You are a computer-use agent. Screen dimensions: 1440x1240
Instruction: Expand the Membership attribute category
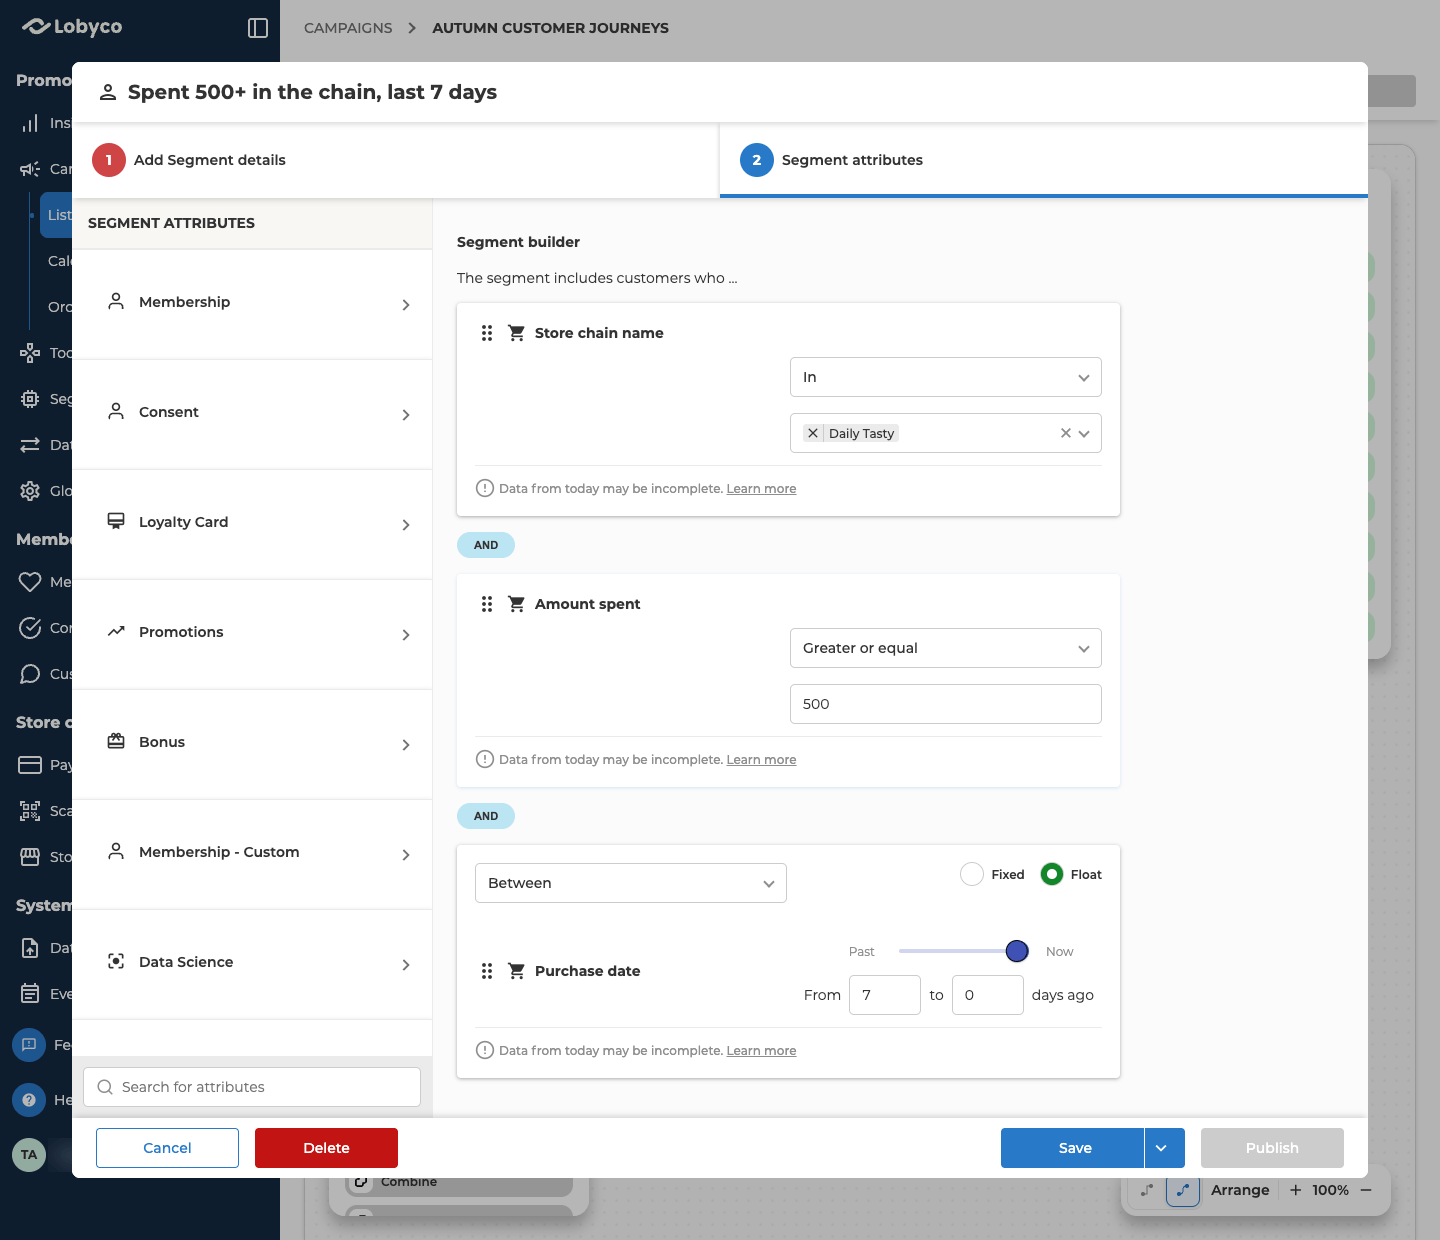coord(252,303)
